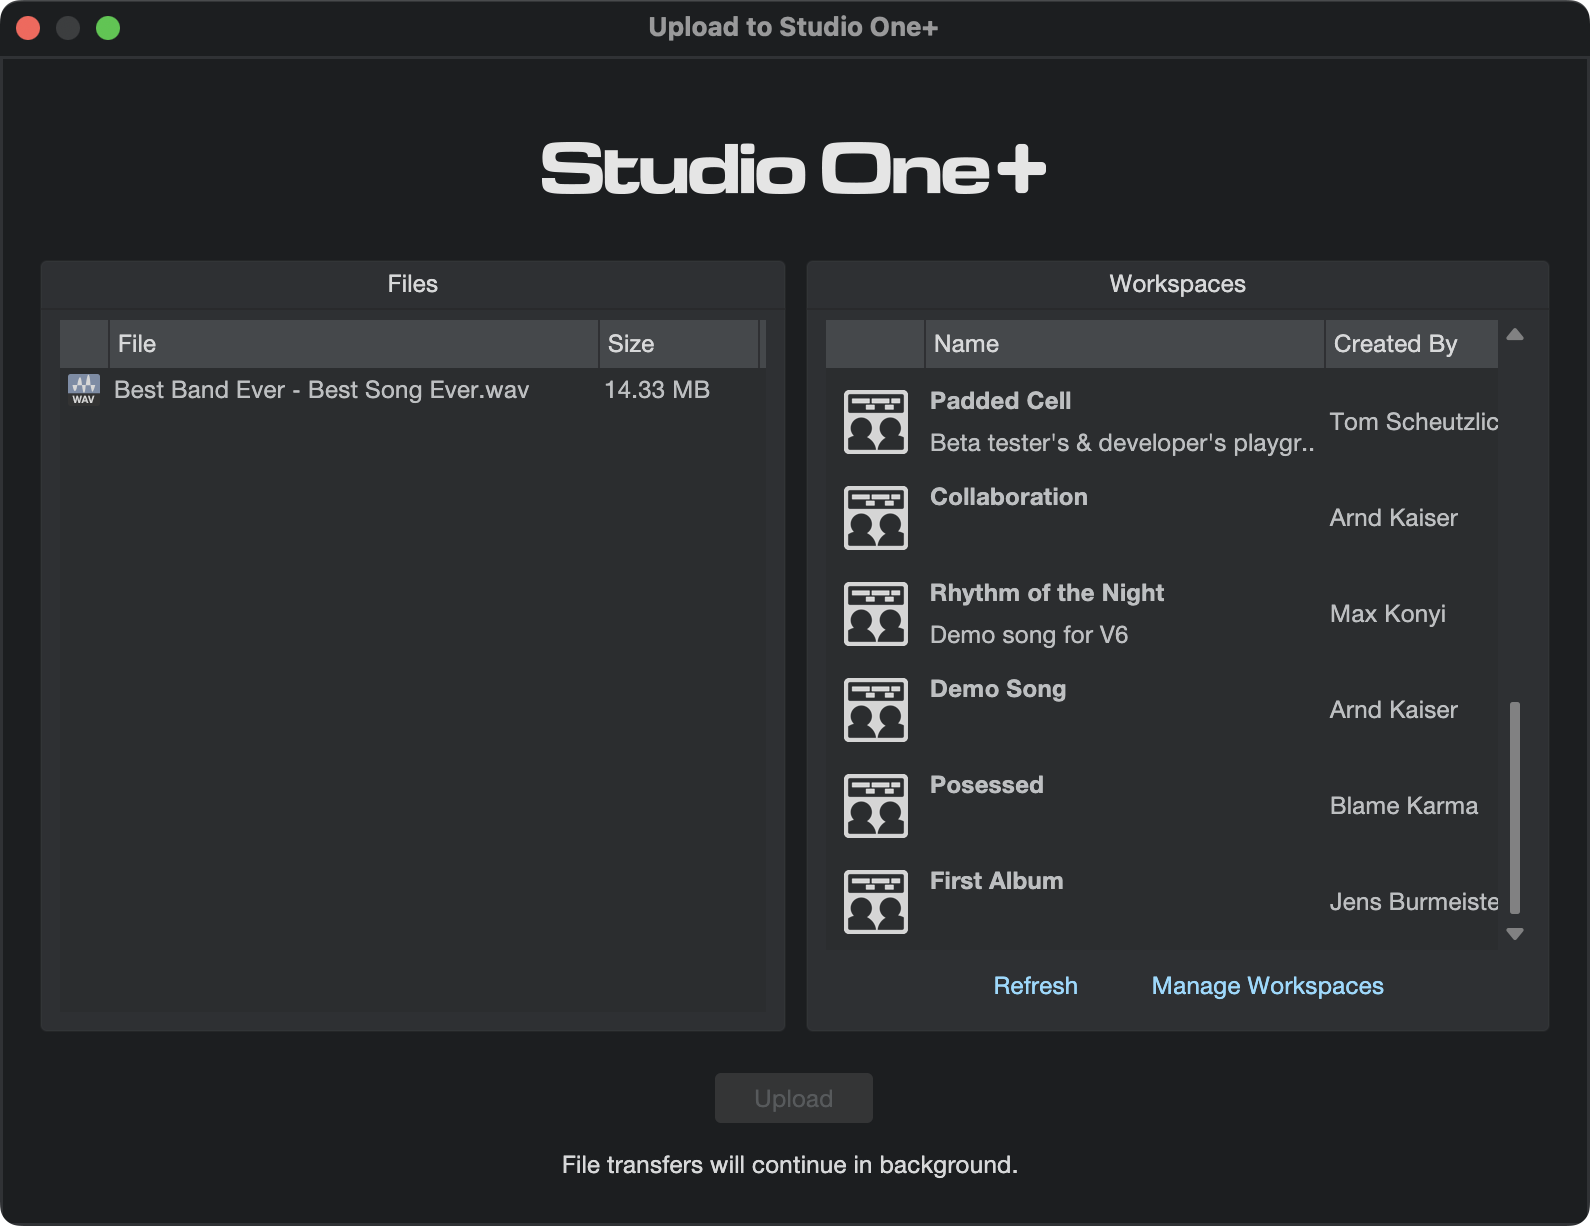This screenshot has height=1226, width=1590.
Task: Click Beta tester's & developer's playgr.. description
Action: click(1122, 443)
